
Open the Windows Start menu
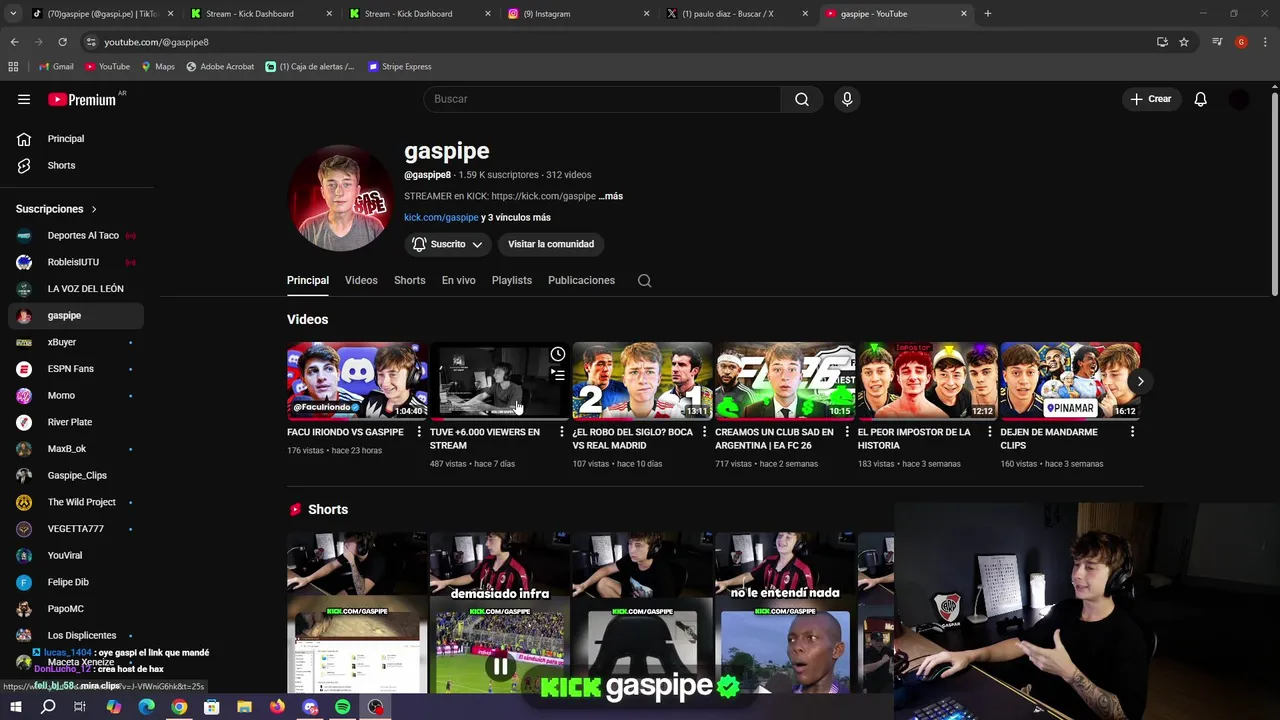(15, 707)
